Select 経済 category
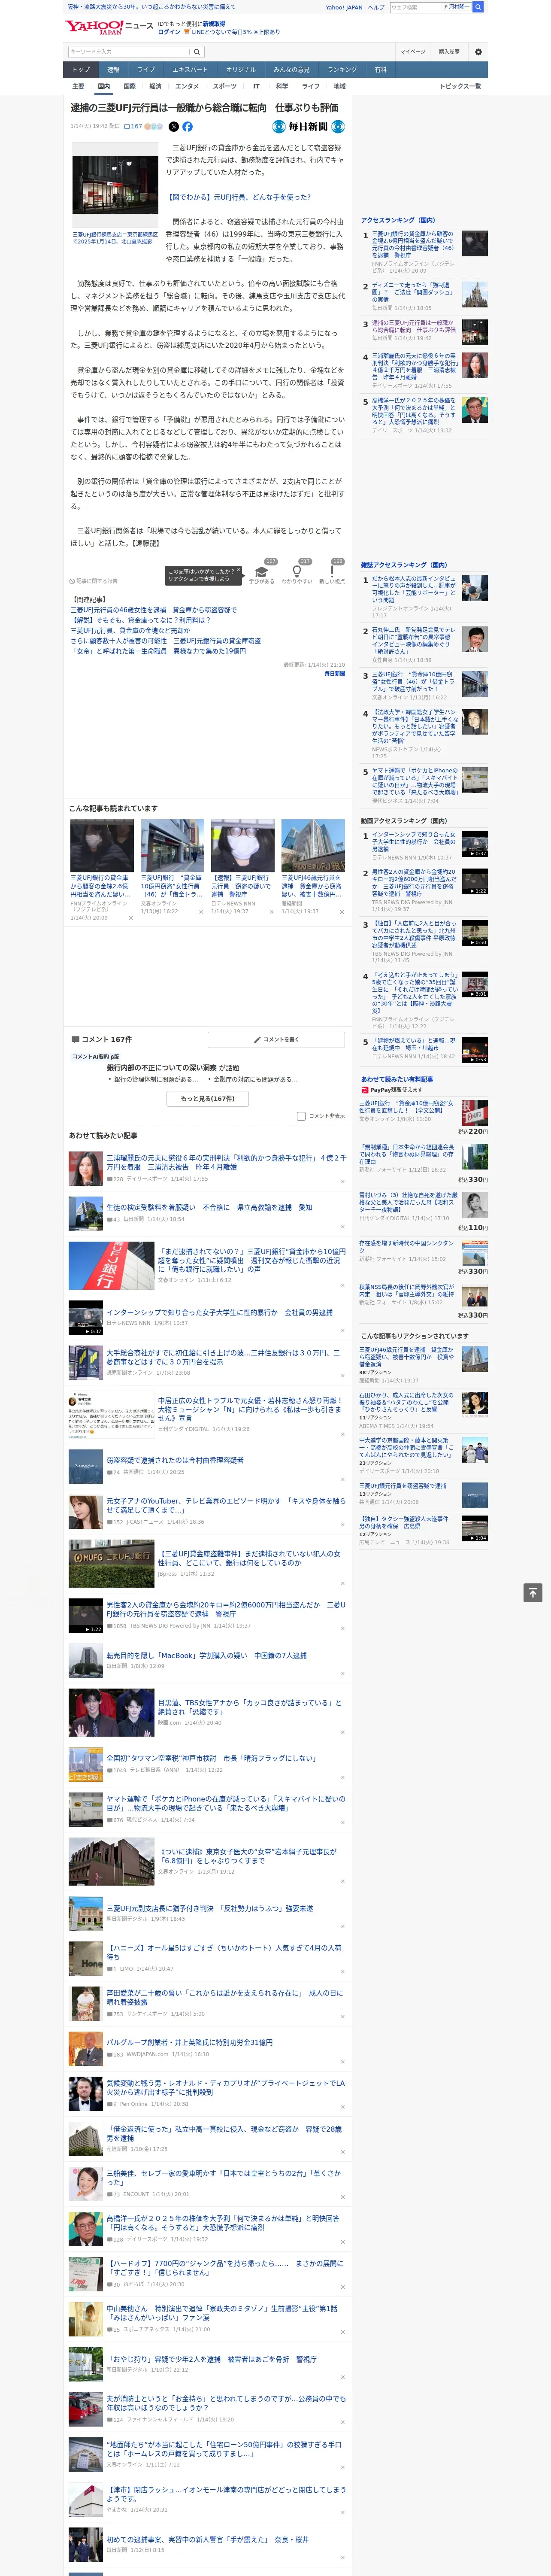The height and width of the screenshot is (2576, 551). [155, 86]
